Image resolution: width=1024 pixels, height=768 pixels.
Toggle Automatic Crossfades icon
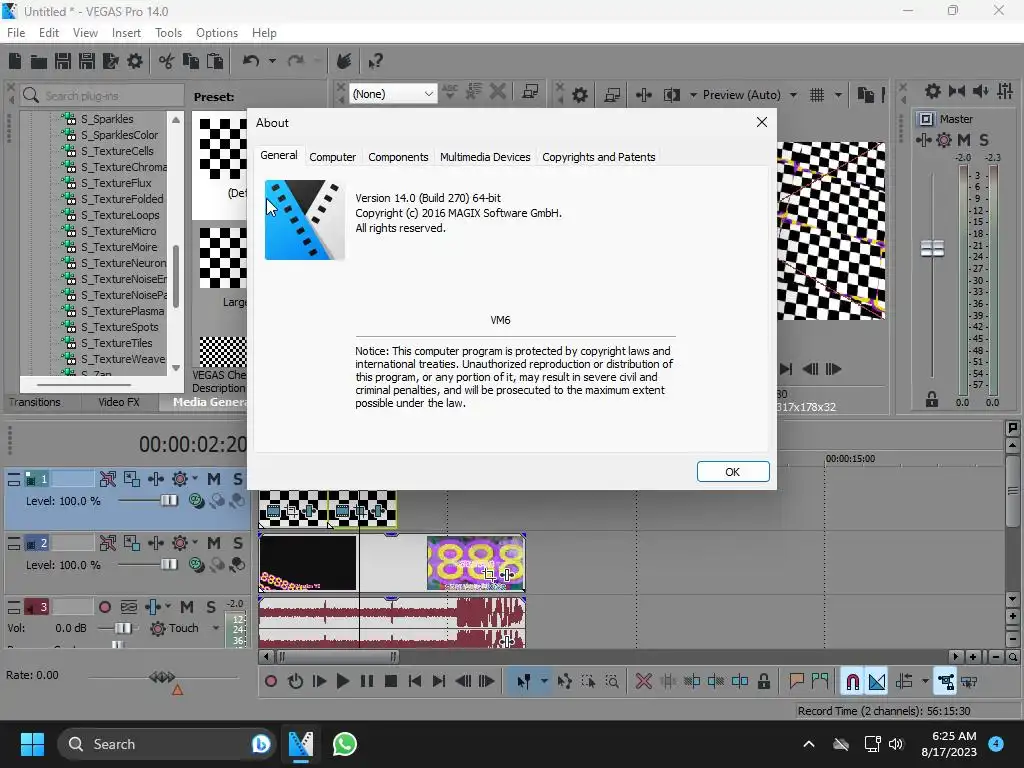(877, 682)
